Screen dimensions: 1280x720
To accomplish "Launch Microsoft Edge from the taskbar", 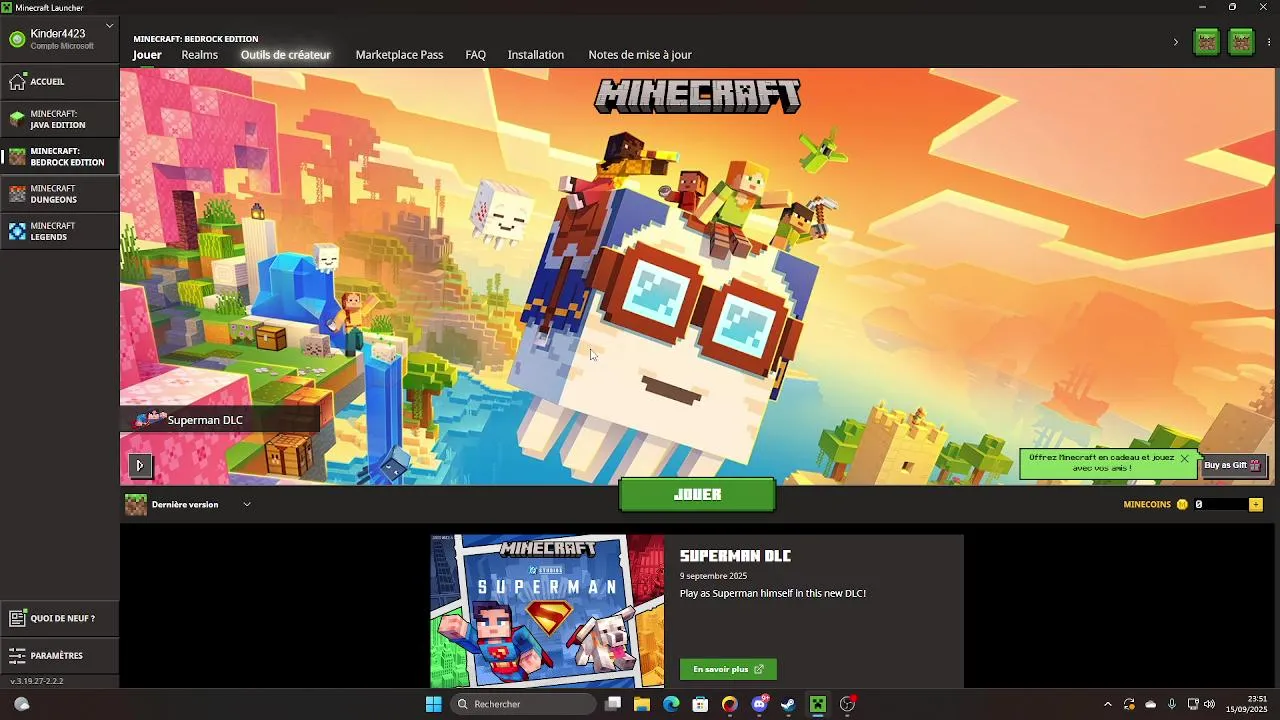I will [671, 704].
